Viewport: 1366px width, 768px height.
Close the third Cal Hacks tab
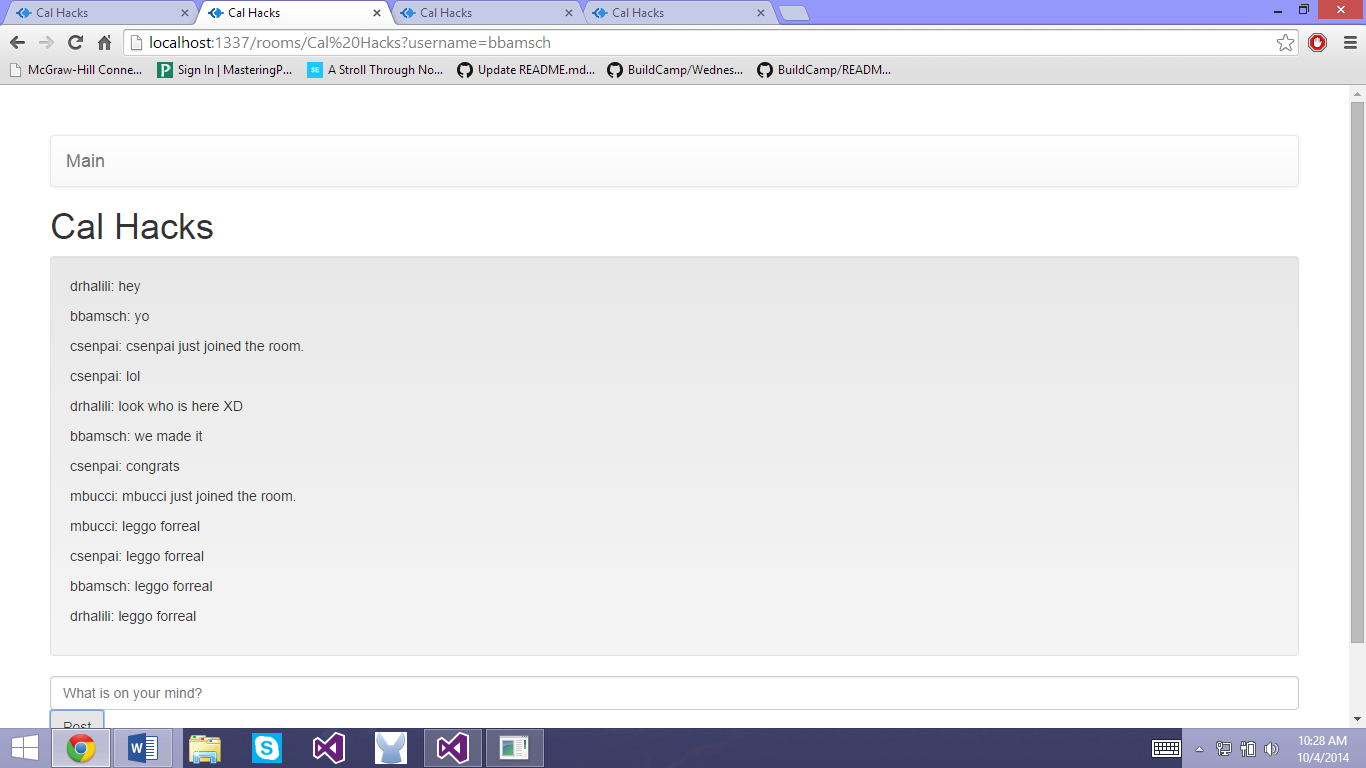click(x=569, y=13)
